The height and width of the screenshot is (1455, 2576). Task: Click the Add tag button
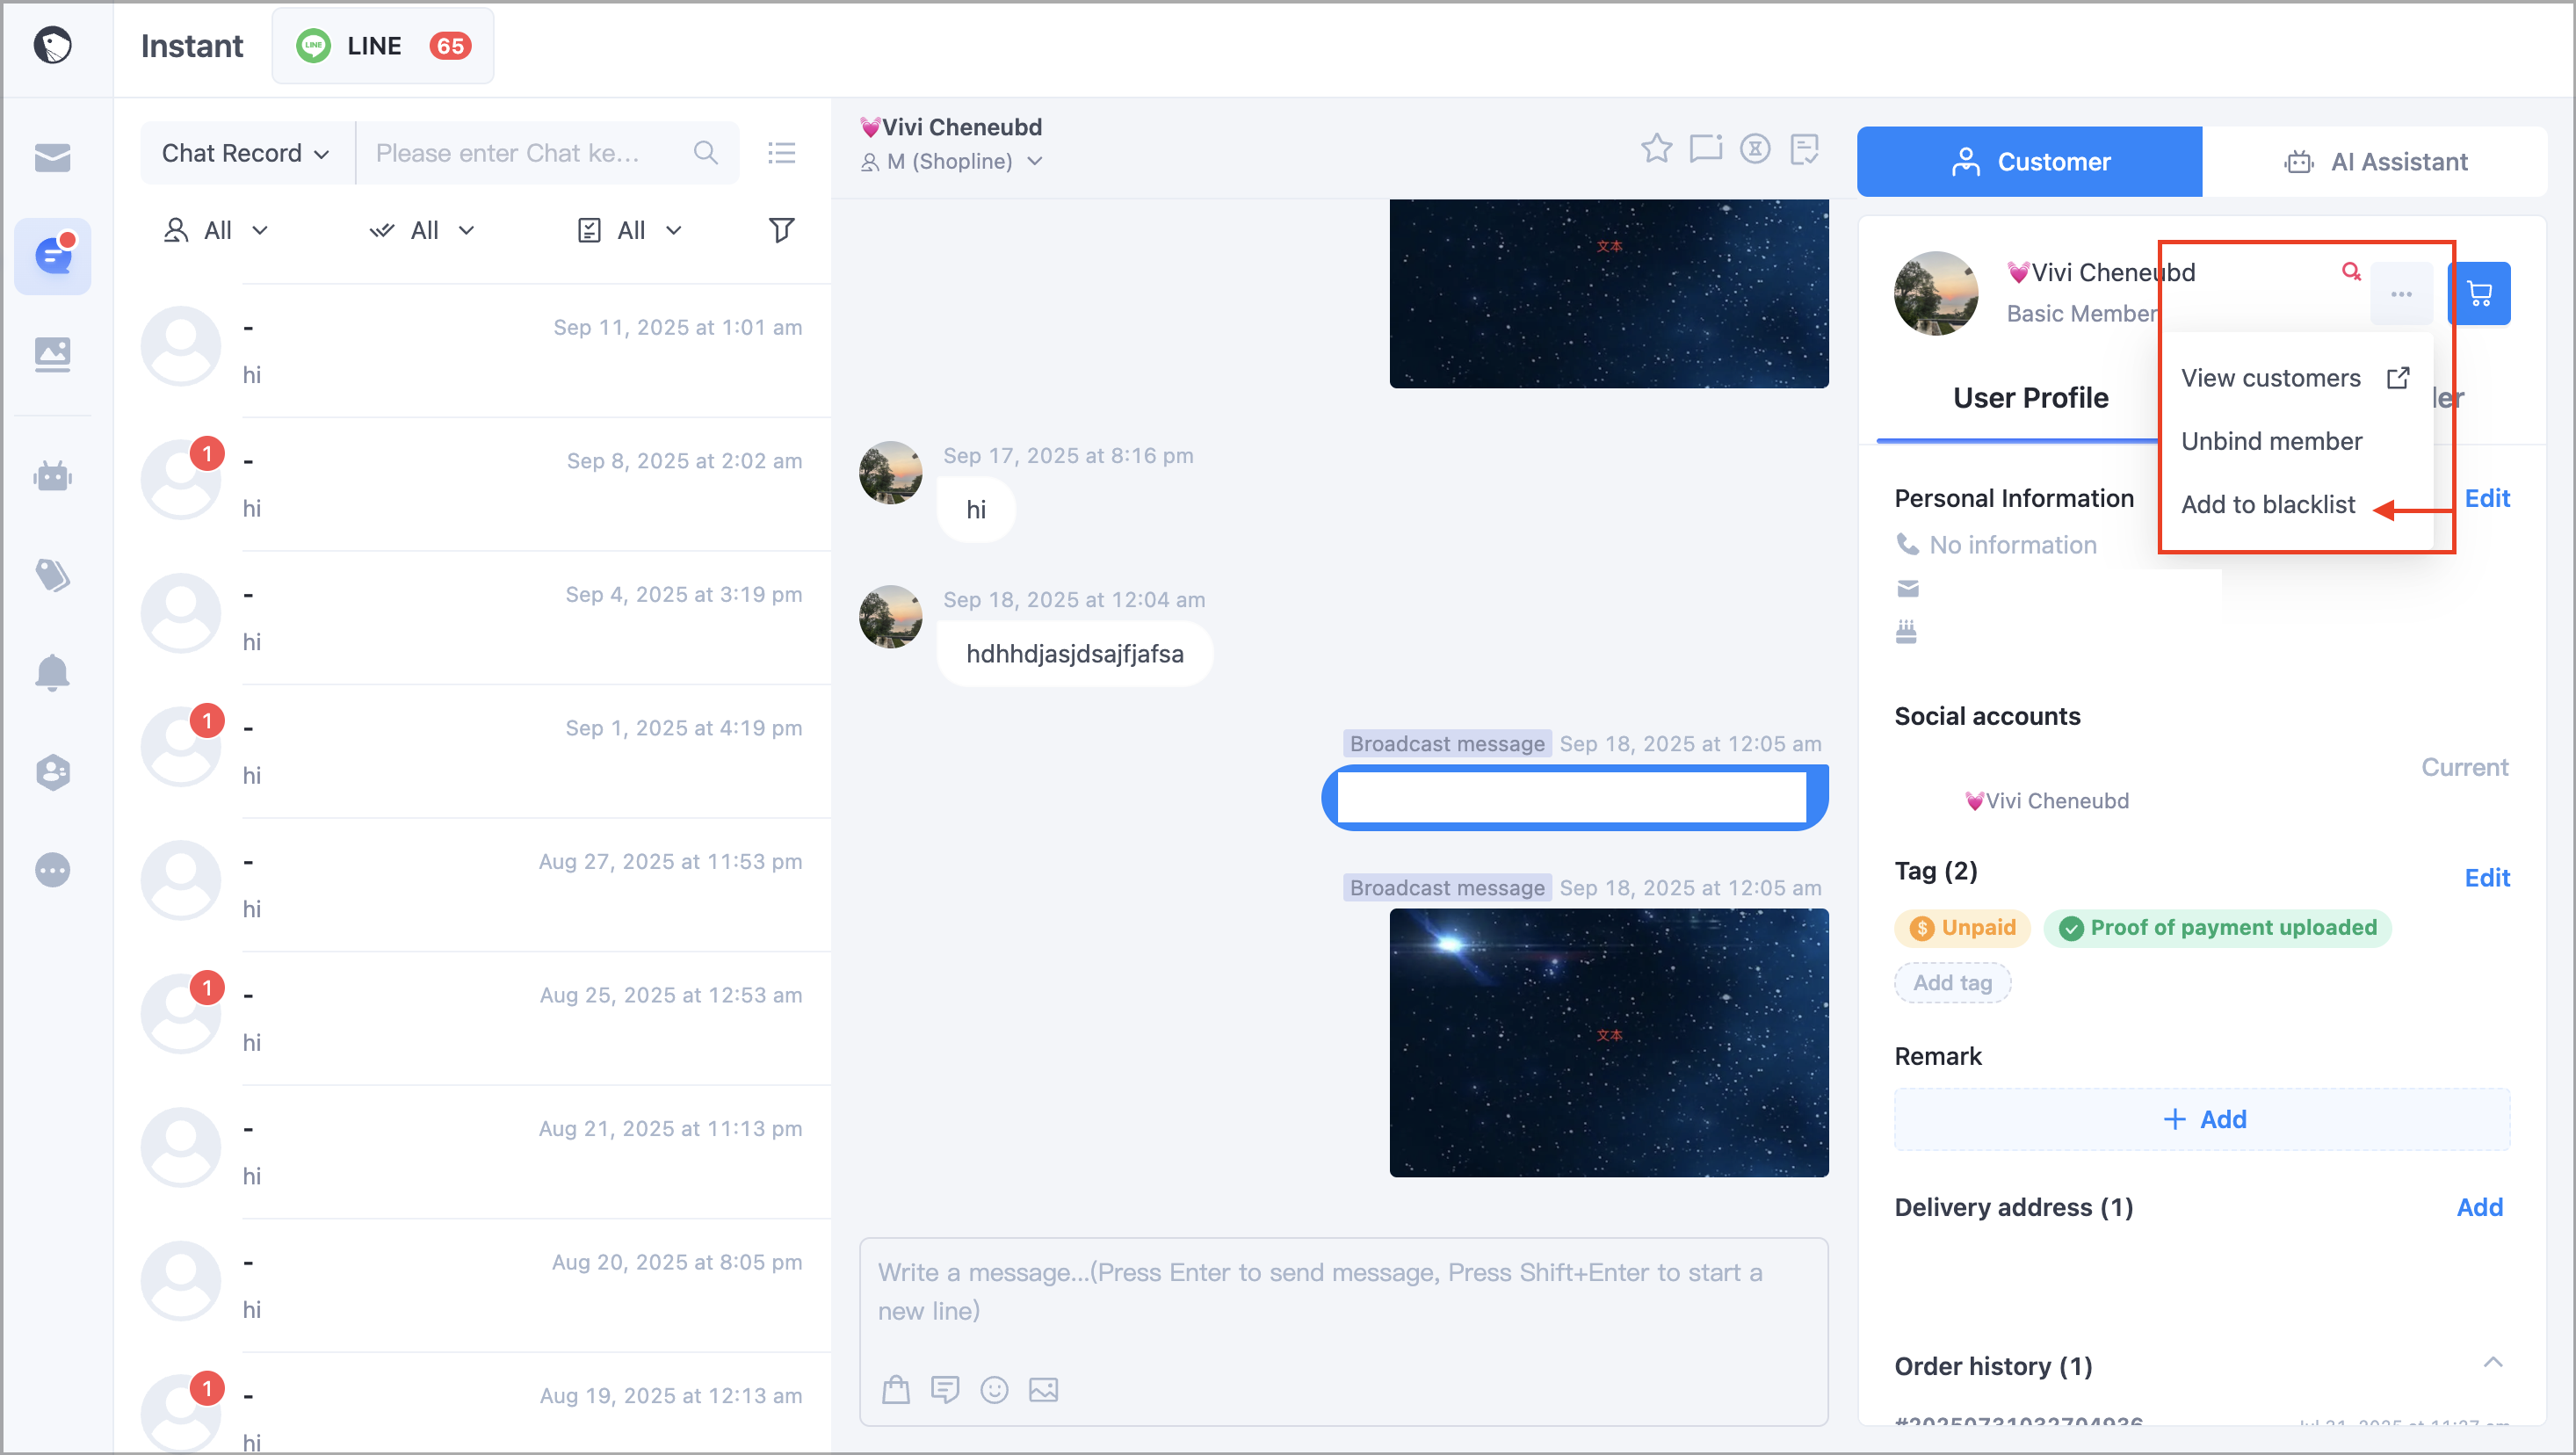[1952, 982]
